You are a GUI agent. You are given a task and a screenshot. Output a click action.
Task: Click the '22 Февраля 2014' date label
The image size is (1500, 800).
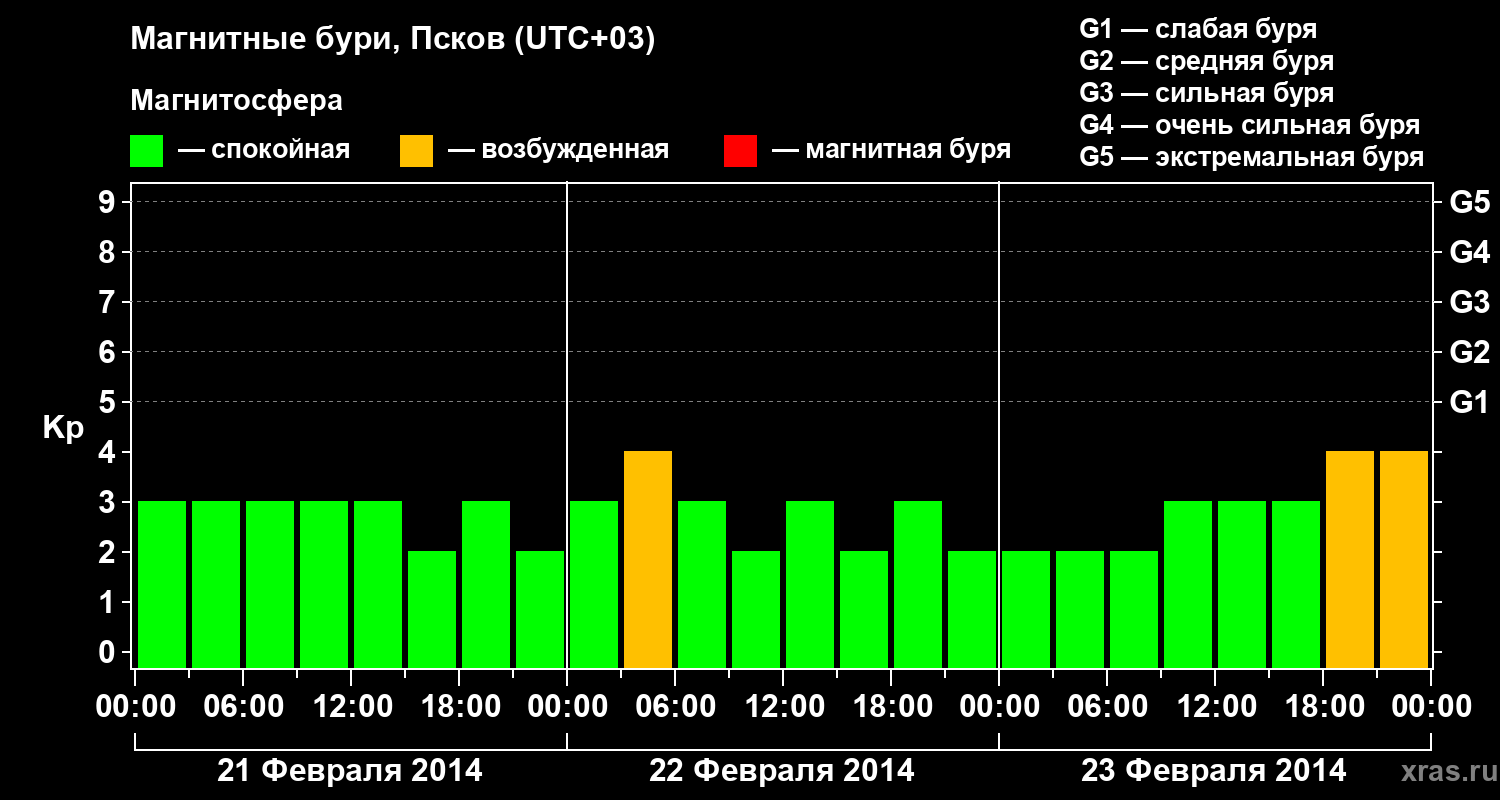click(x=782, y=771)
